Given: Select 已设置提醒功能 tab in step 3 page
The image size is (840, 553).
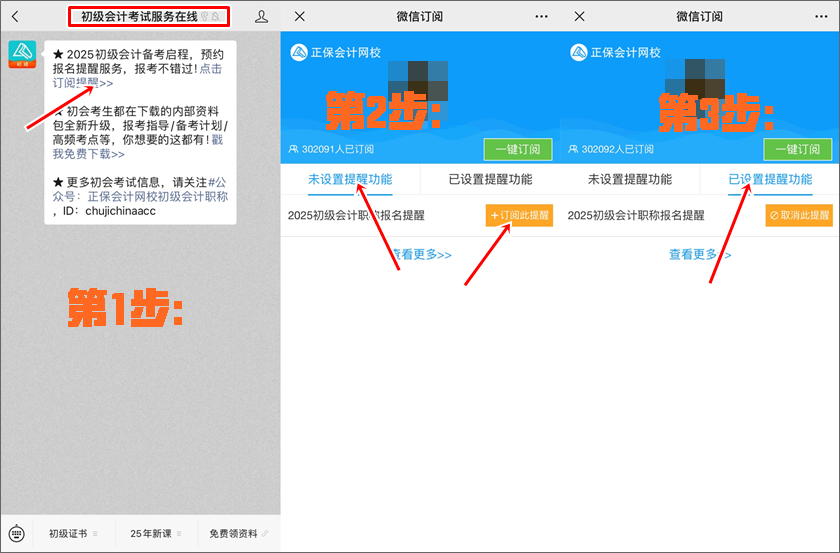Looking at the screenshot, I should [770, 180].
